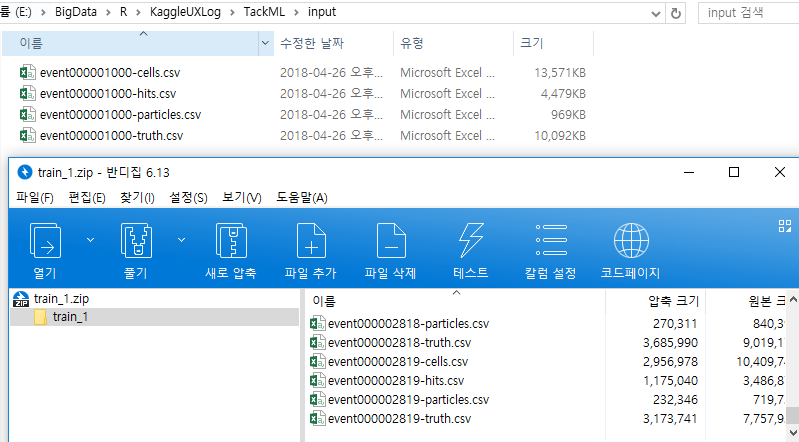This screenshot has width=799, height=442.
Task: Select the 새로 압축 (New archive) icon
Action: (231, 241)
